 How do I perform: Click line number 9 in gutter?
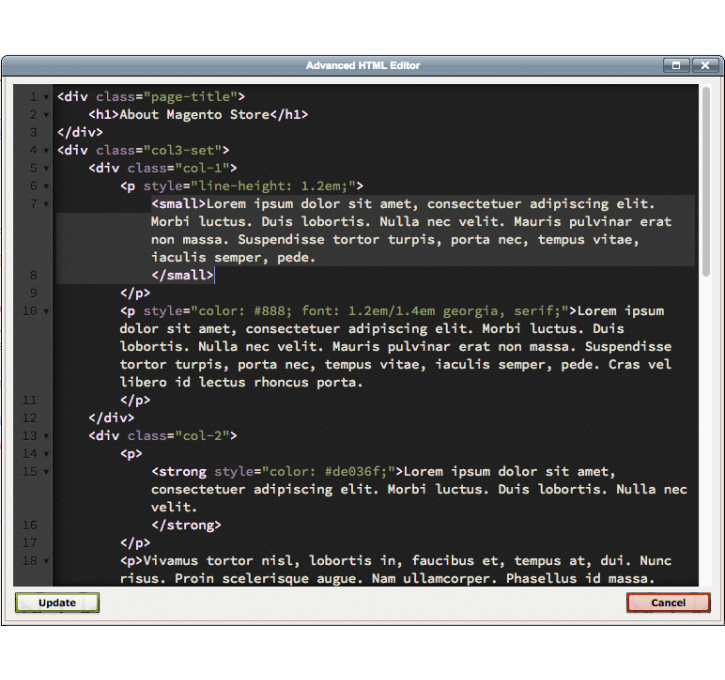[34, 293]
